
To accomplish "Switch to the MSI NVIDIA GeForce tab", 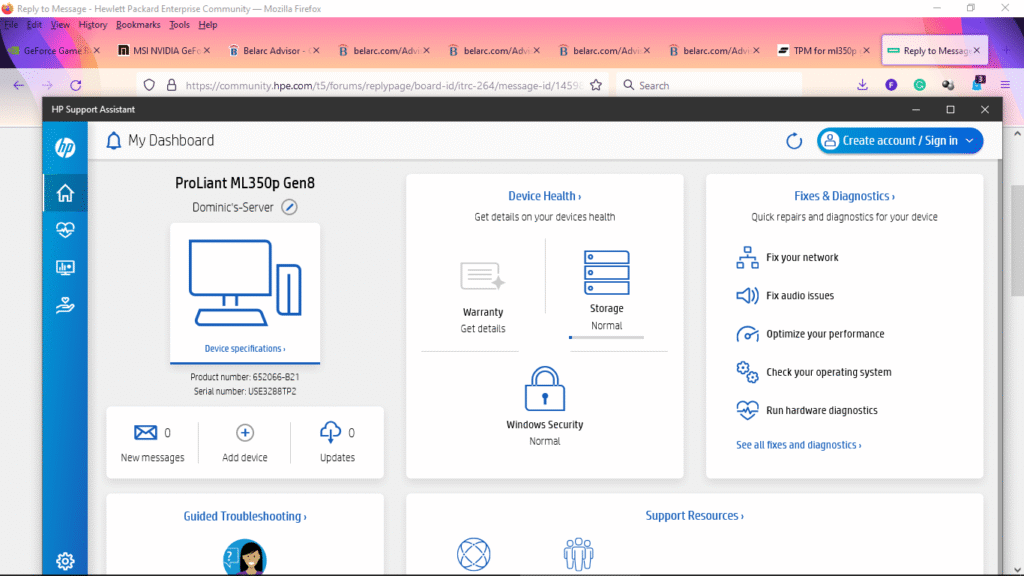I will 163,50.
